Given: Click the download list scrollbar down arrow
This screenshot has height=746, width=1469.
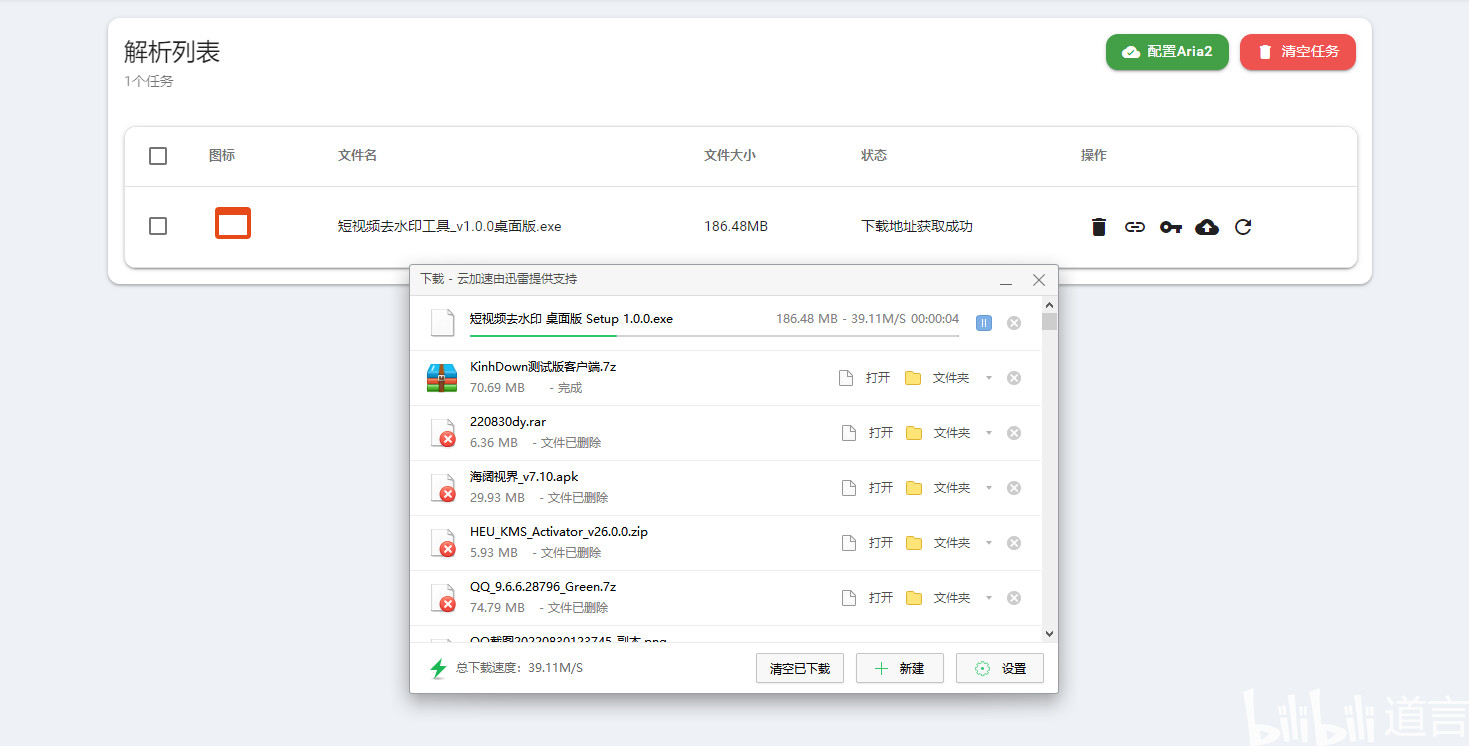Looking at the screenshot, I should pyautogui.click(x=1049, y=633).
